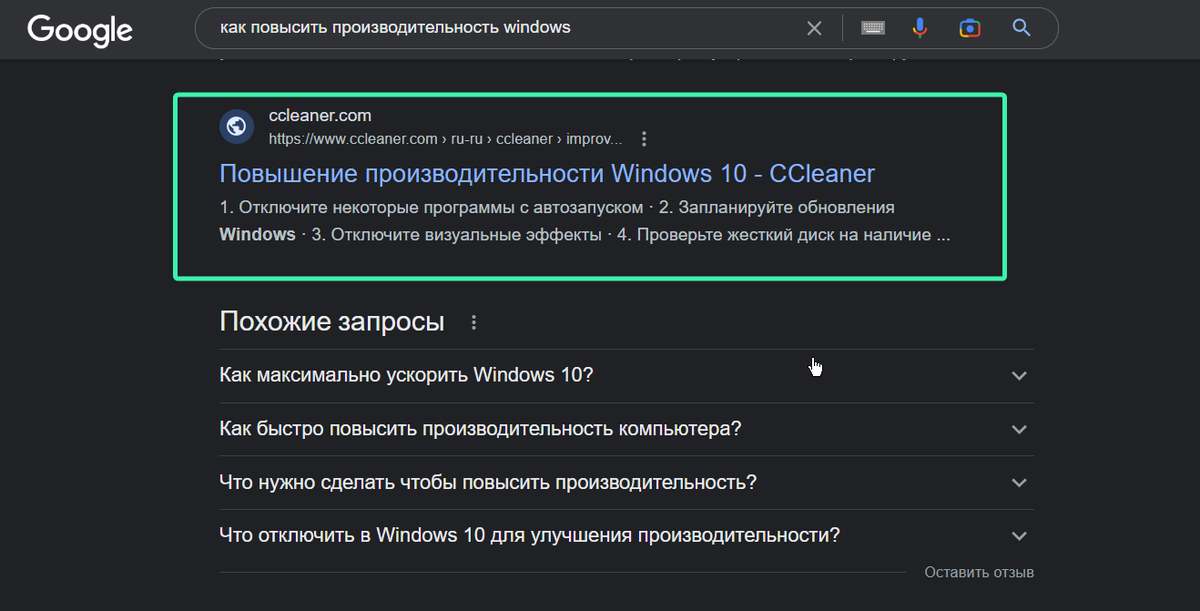Expand Как максимально ускорить Windows 10?

tap(626, 376)
